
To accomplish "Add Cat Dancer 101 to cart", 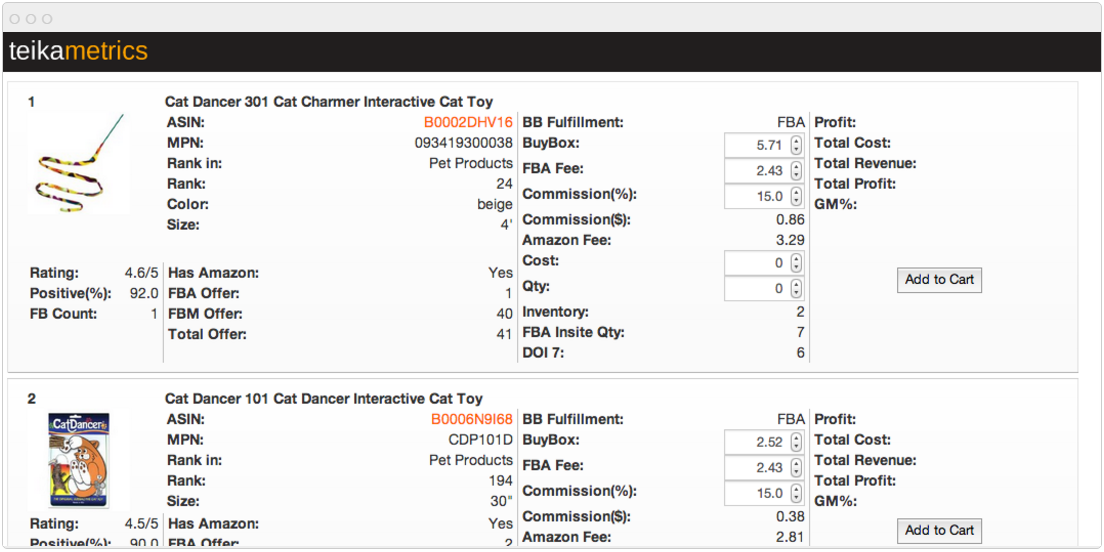I will 939,531.
